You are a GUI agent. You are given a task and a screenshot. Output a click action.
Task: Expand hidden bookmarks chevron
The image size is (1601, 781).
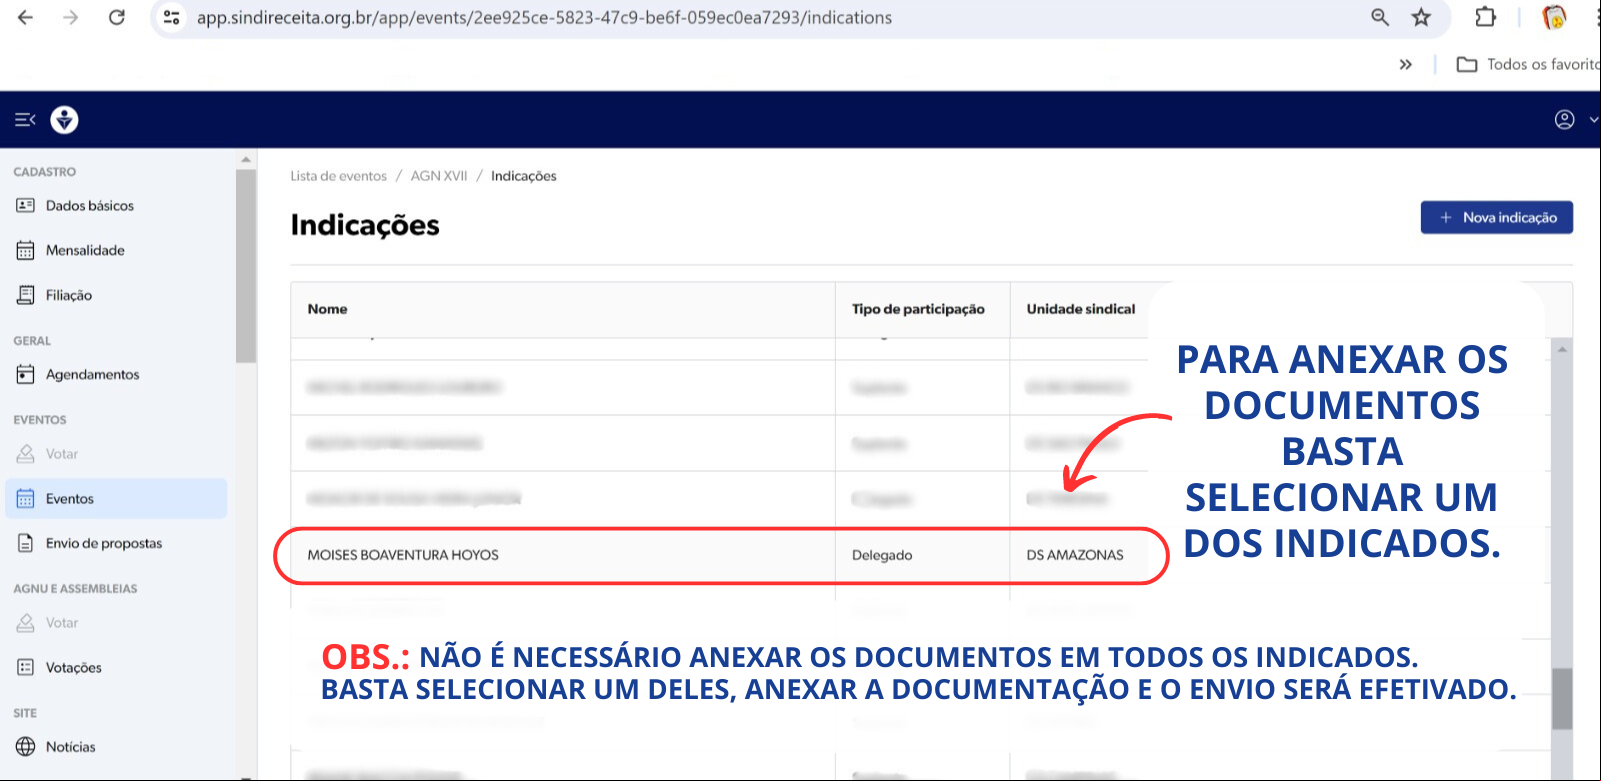1405,64
